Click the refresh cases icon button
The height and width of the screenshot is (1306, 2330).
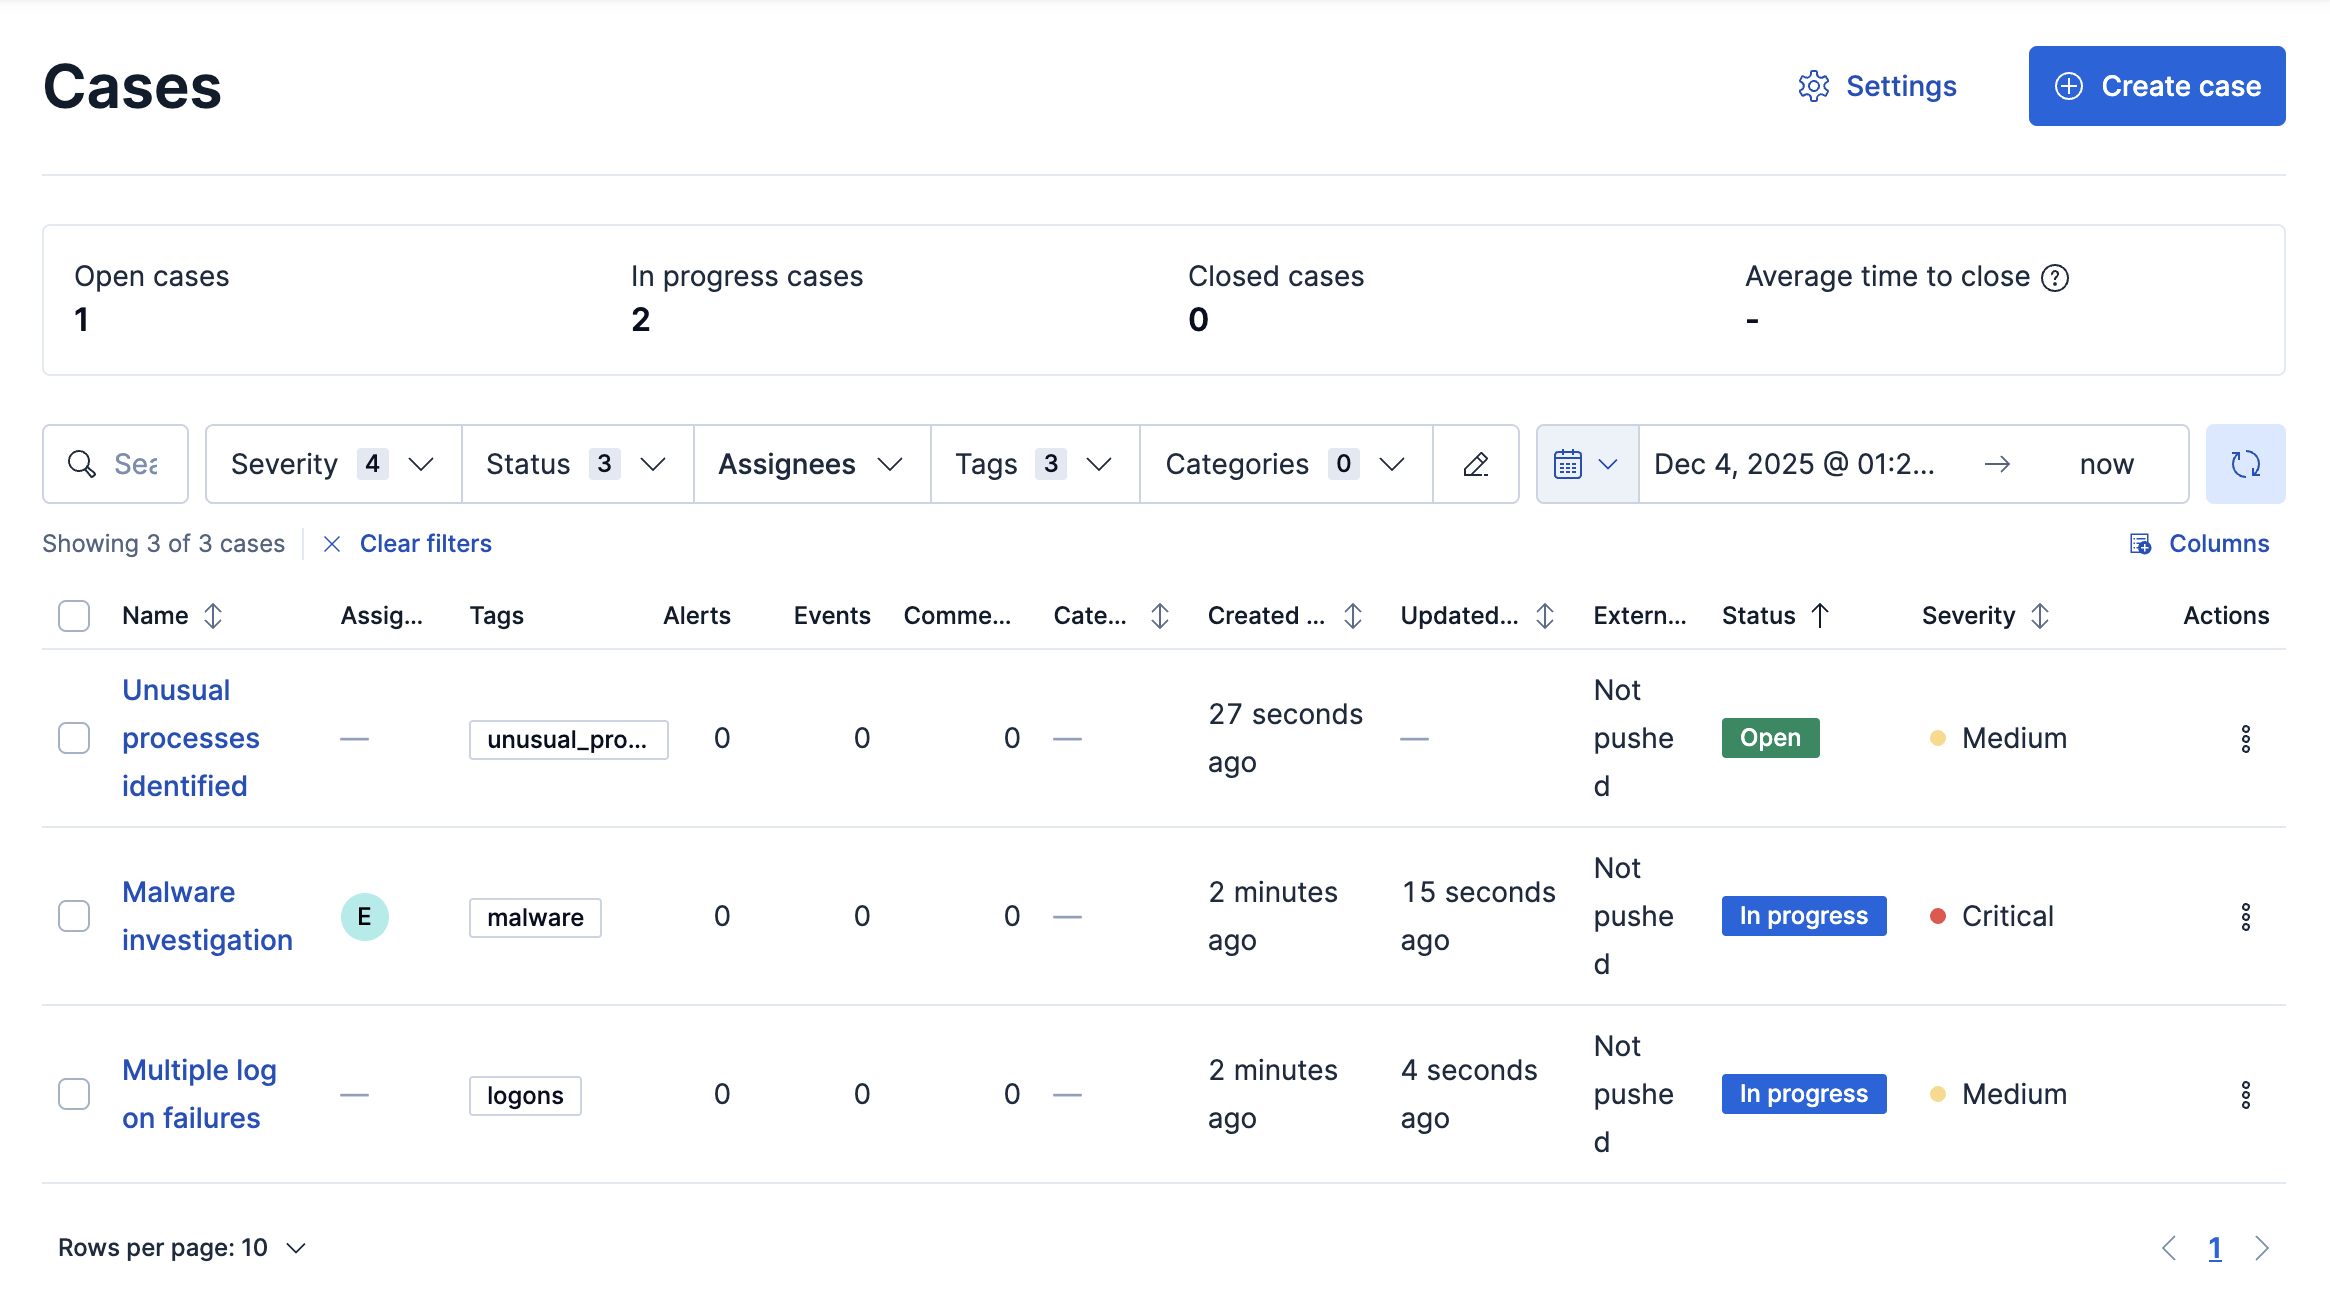point(2245,464)
